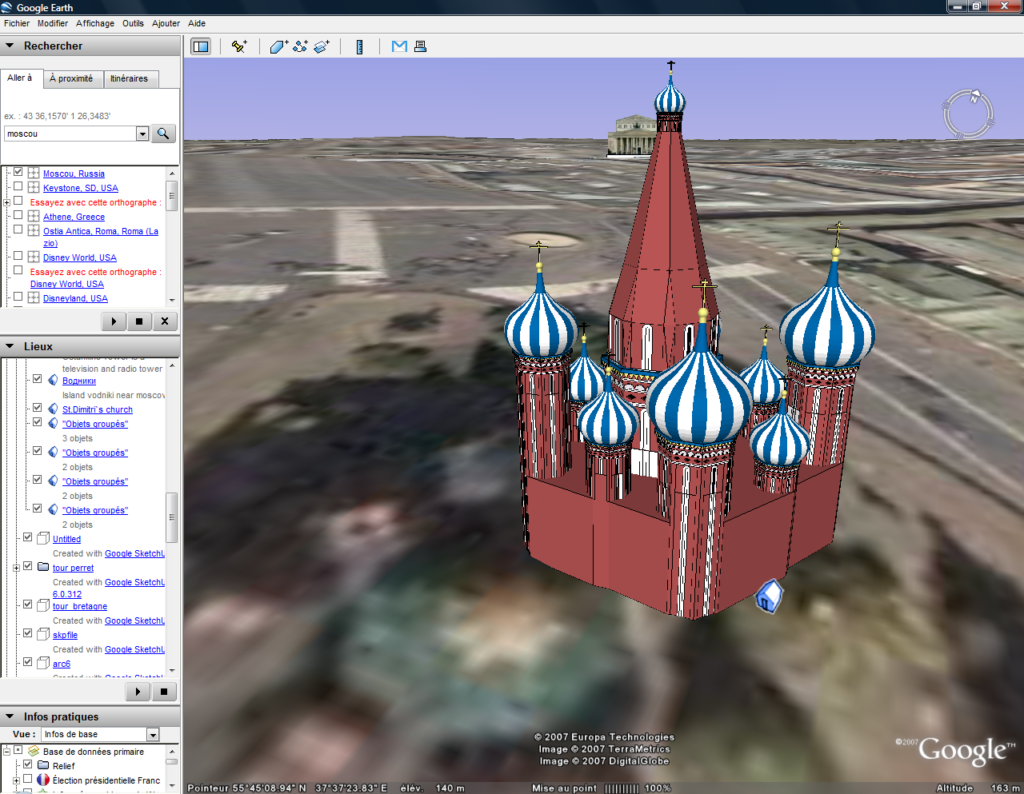This screenshot has height=794, width=1024.
Task: Open the Vue Infos de base dropdown
Action: click(x=153, y=735)
